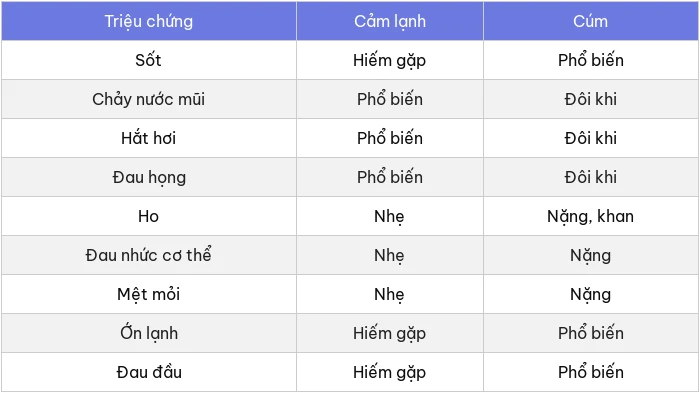Click 'Phổ biến' in the Ớn lạnh row
The image size is (700, 393).
[x=591, y=333]
